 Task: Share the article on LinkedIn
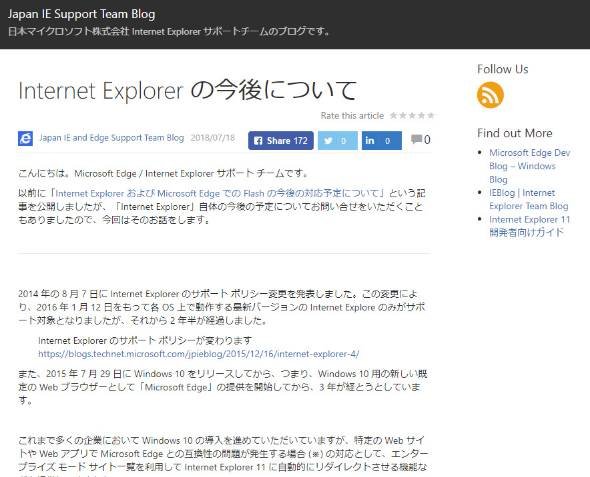click(382, 141)
